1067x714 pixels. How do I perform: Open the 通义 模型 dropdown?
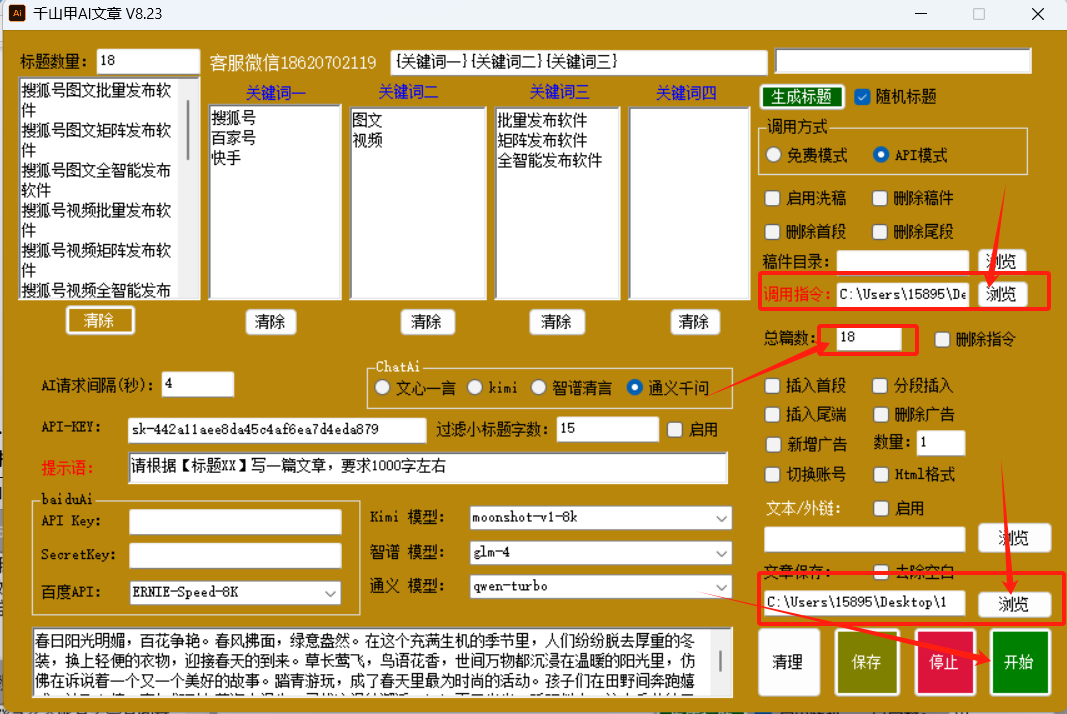tap(600, 587)
